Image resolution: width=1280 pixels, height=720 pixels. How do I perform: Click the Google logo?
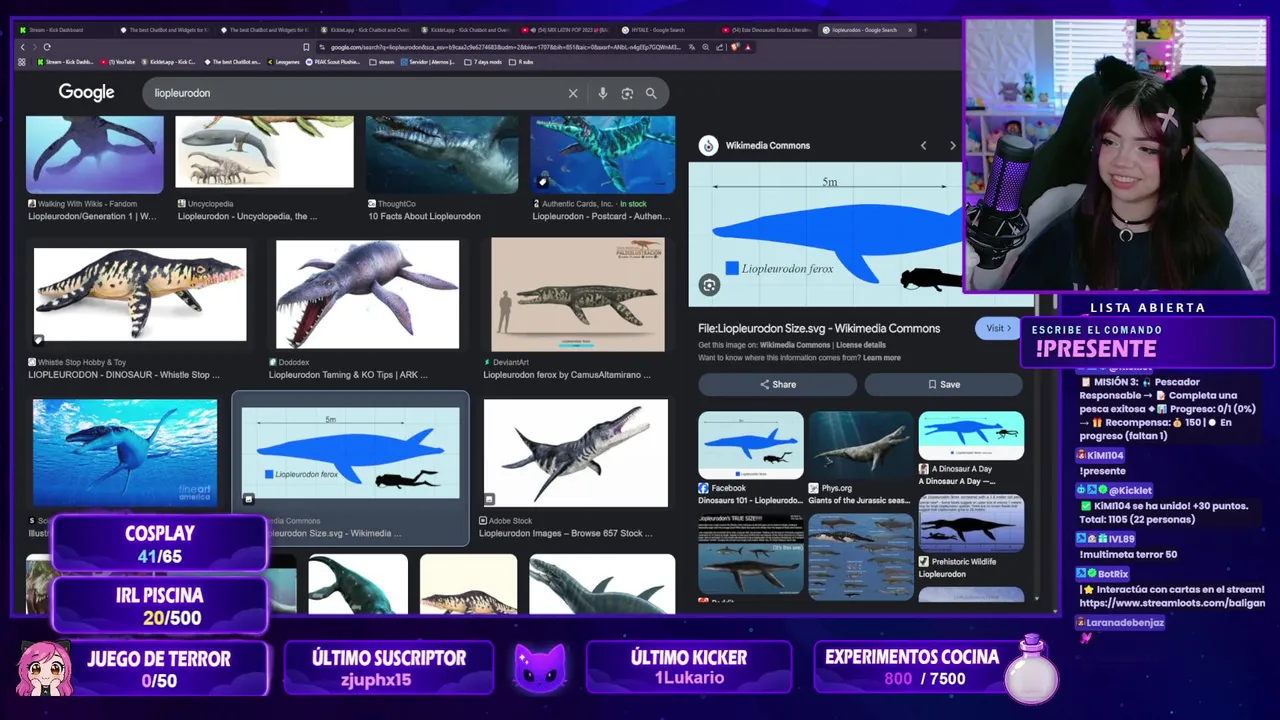coord(86,92)
